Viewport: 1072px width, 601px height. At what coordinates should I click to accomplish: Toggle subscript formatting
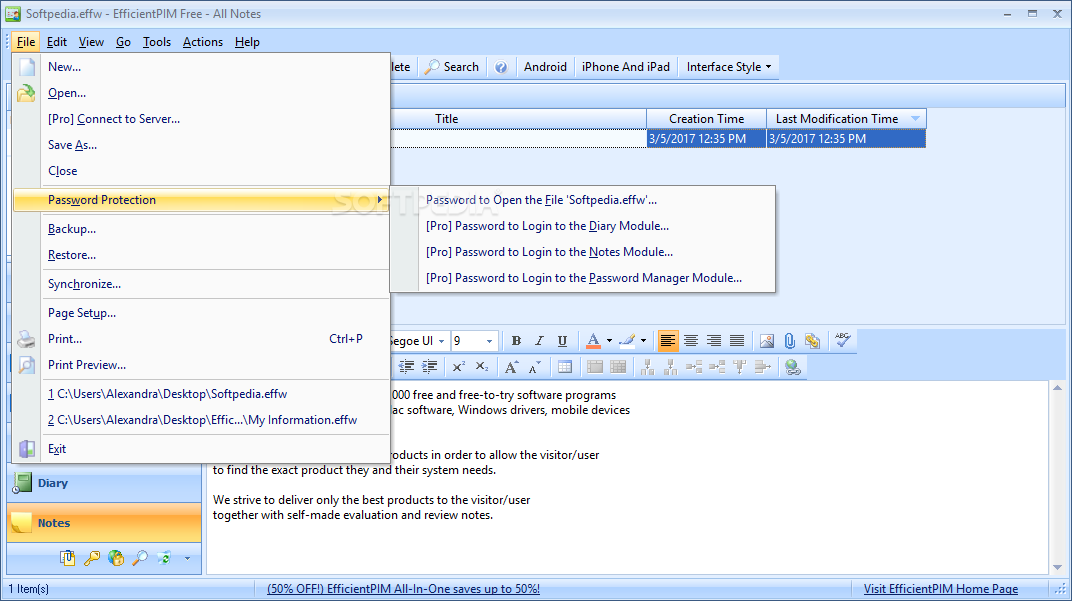(x=482, y=367)
